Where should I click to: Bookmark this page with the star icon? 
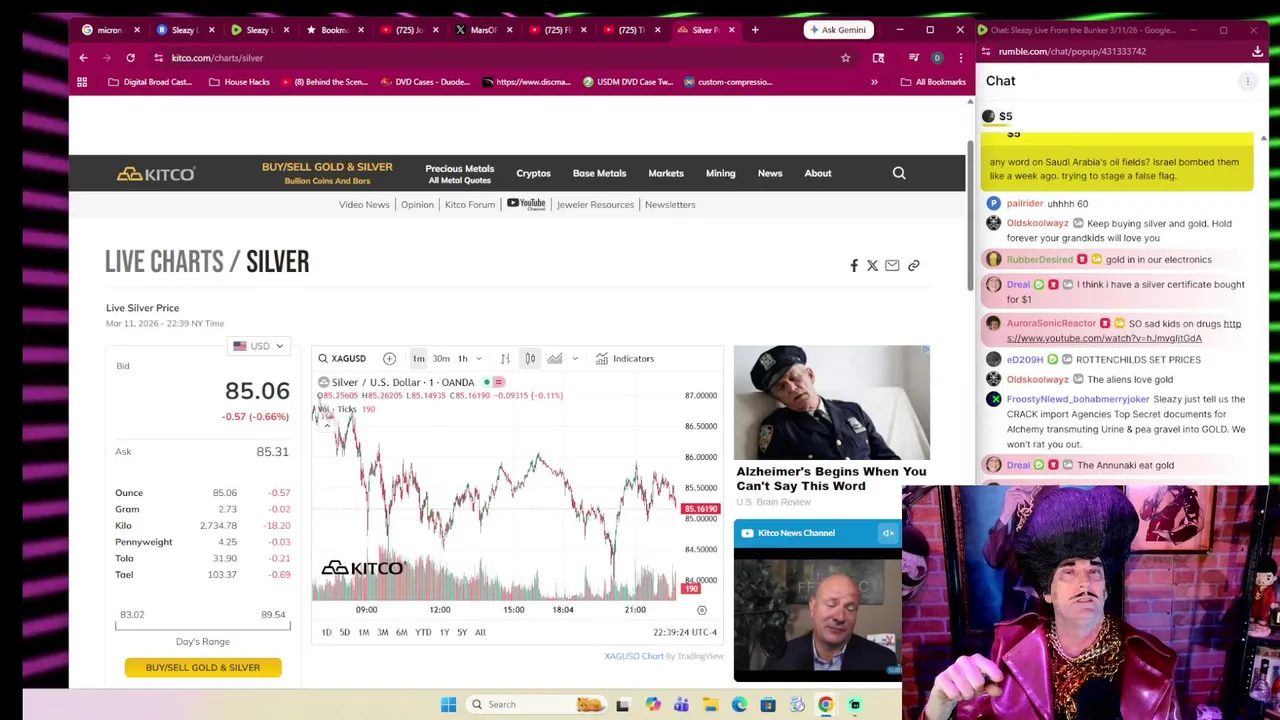click(x=845, y=58)
